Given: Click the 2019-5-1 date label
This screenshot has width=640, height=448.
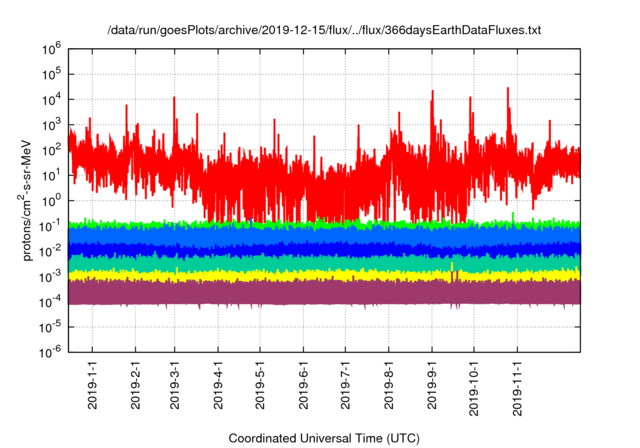Looking at the screenshot, I should [260, 385].
